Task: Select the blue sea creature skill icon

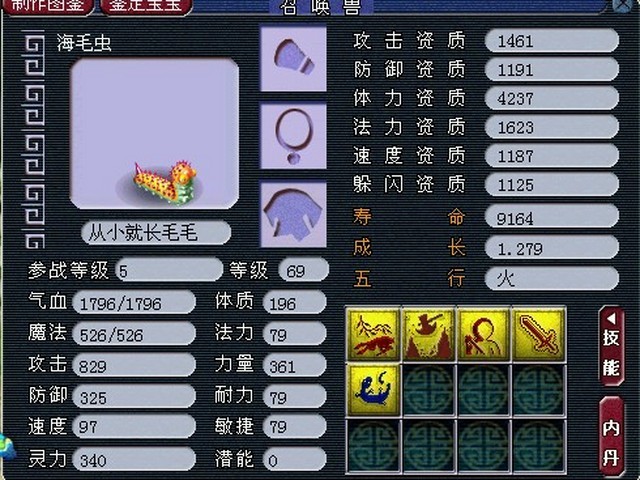Action: coord(373,390)
